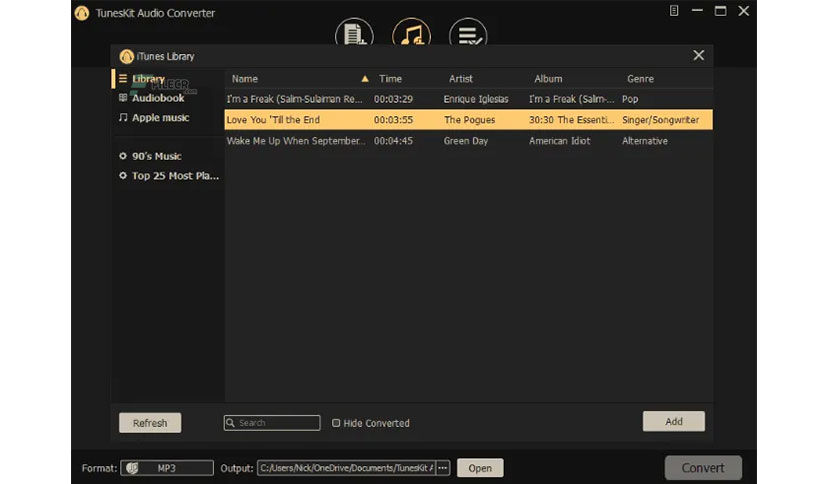Click the TunesKit Audio Converter logo icon
836x484 pixels.
pyautogui.click(x=82, y=13)
